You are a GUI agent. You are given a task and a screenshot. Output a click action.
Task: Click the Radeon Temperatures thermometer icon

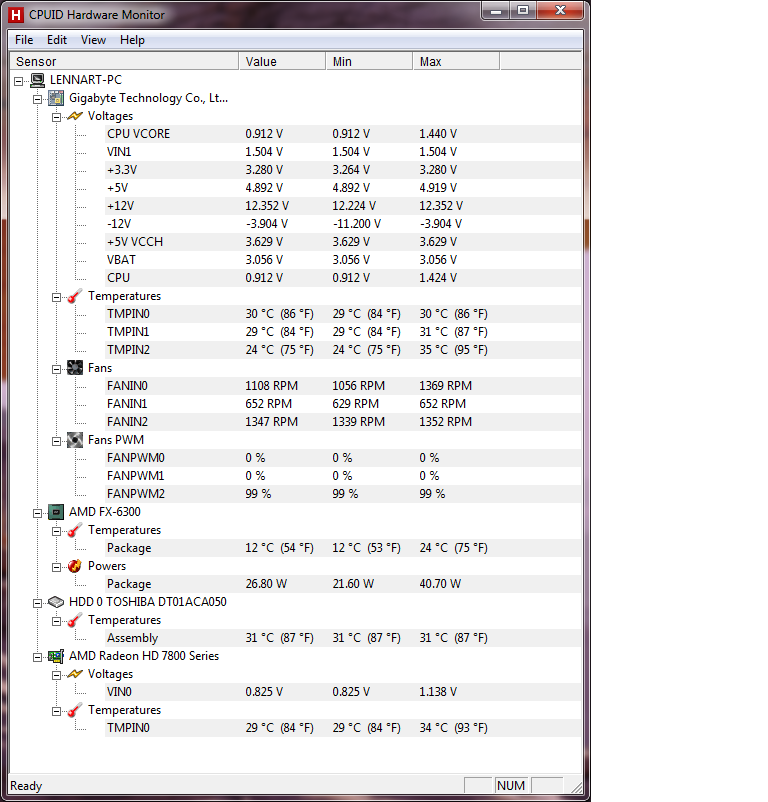75,710
